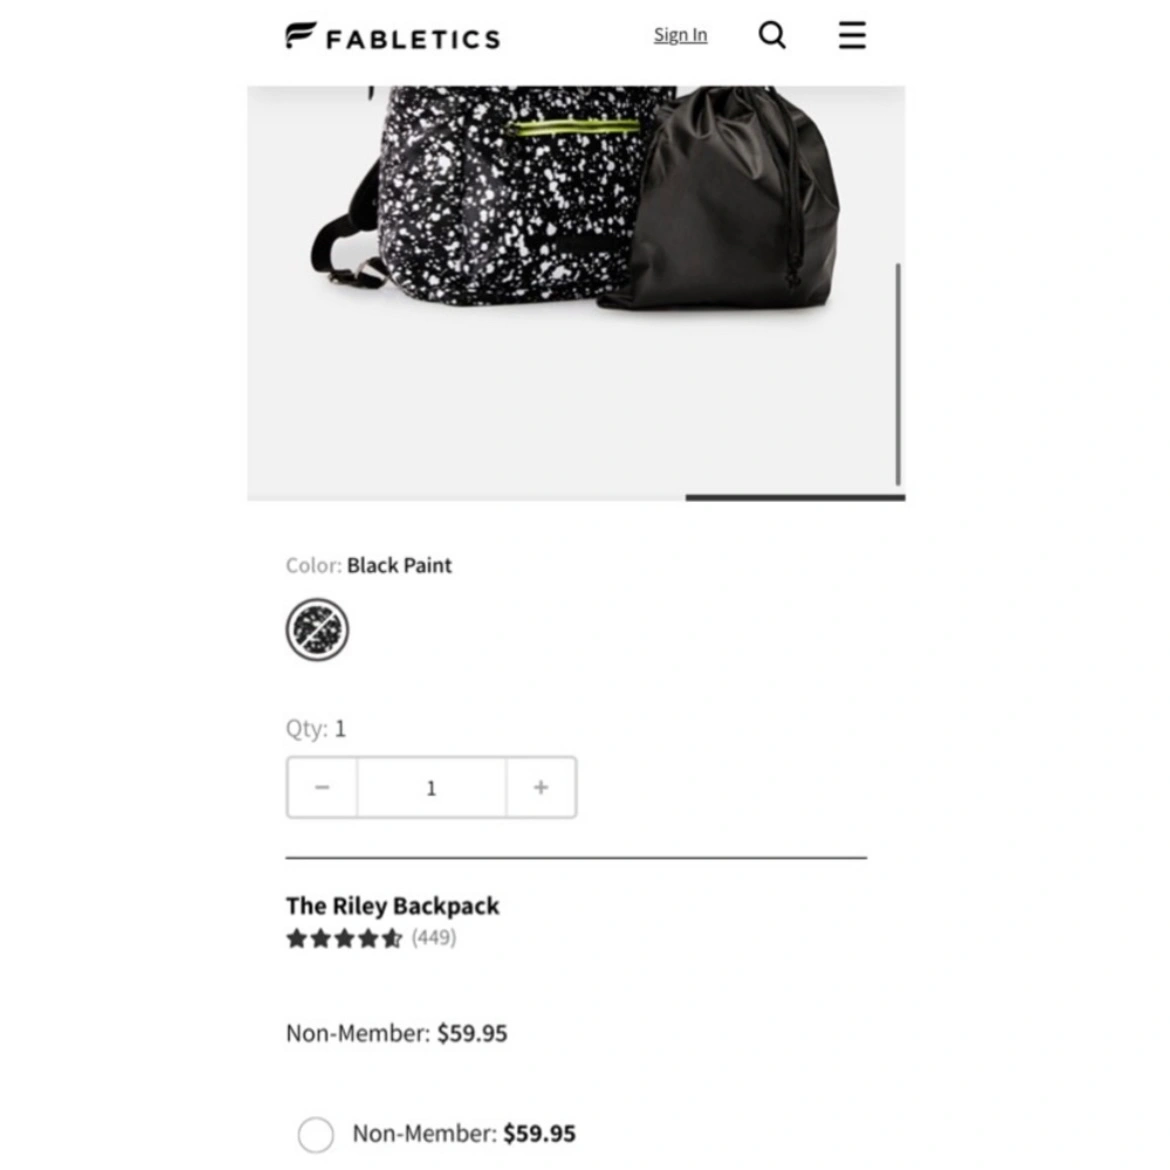This screenshot has width=1170, height=1170.
Task: Select the Black Paint color swatch
Action: [x=317, y=630]
